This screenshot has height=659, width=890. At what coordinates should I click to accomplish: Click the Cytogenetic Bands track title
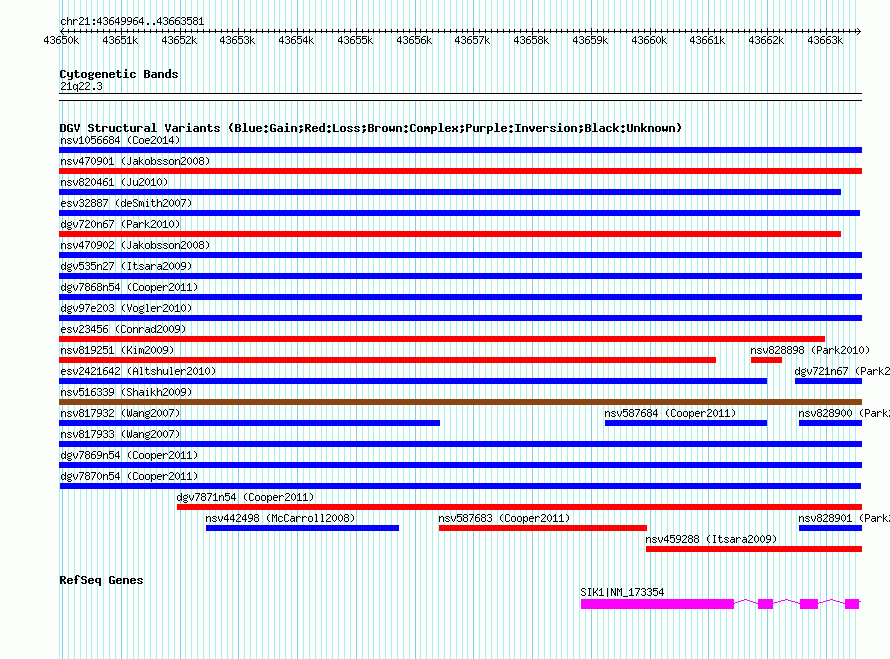pyautogui.click(x=119, y=74)
